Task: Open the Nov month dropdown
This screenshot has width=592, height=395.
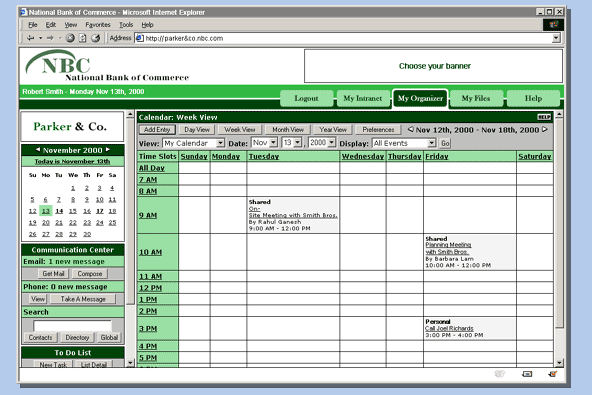Action: 274,142
